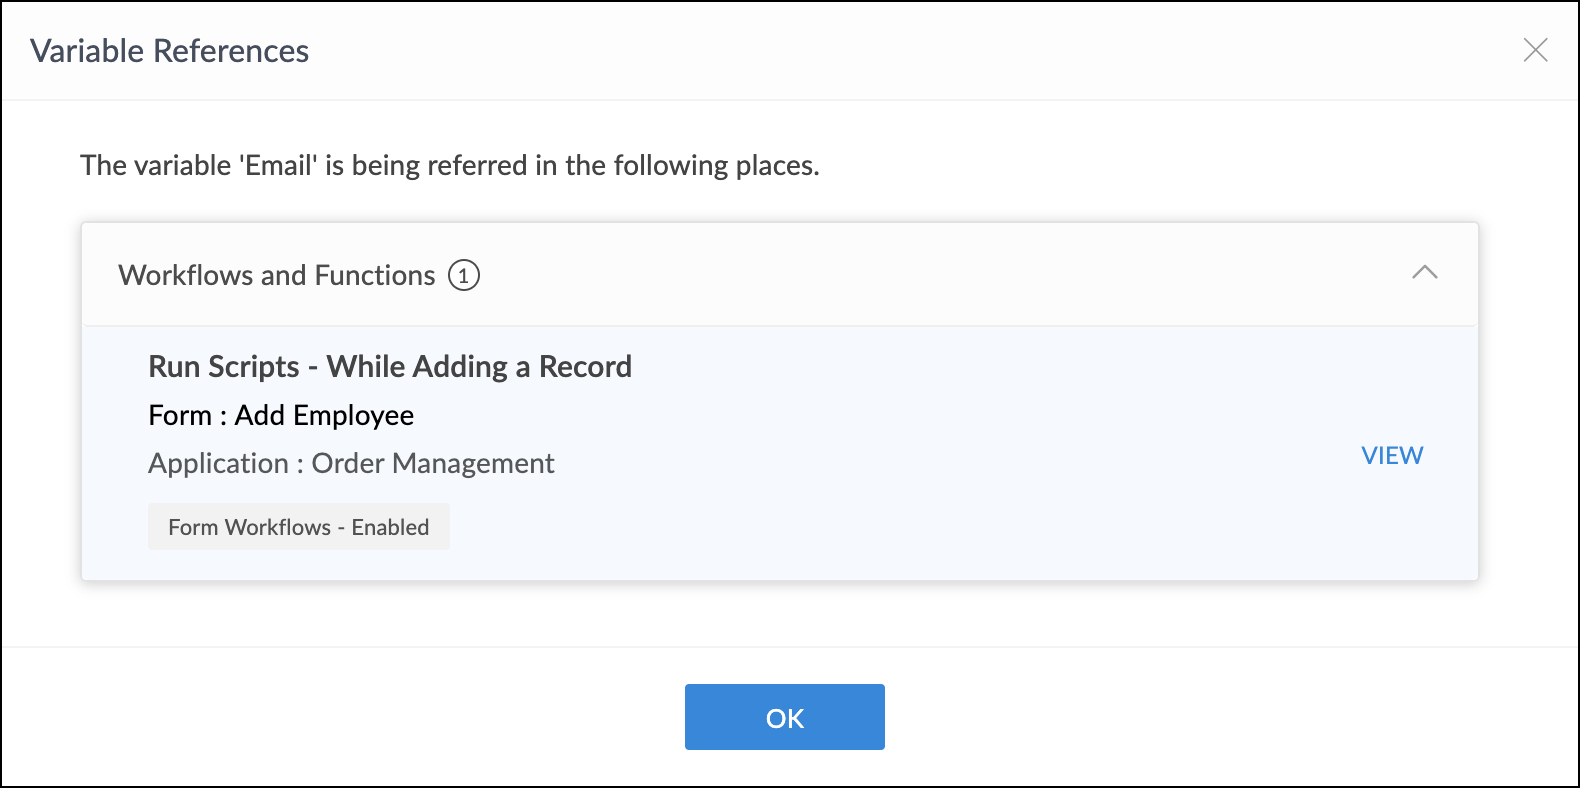Click the Application : Order Management line

350,463
